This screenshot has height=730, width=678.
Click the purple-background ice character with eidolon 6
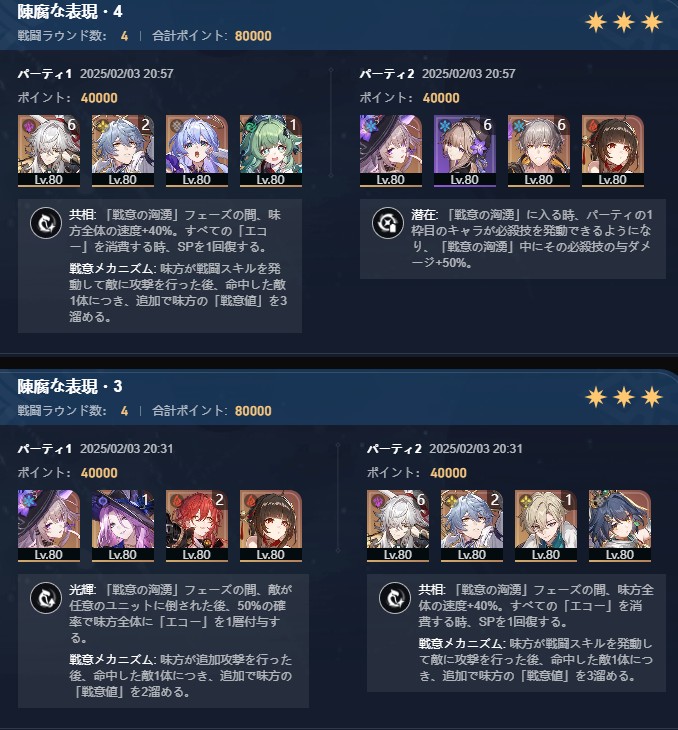(x=465, y=151)
